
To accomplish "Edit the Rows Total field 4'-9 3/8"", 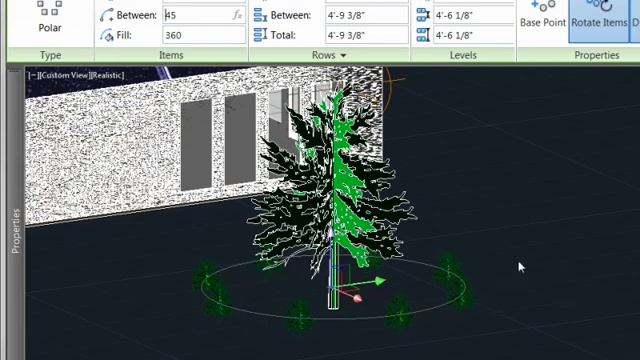I will tap(367, 36).
